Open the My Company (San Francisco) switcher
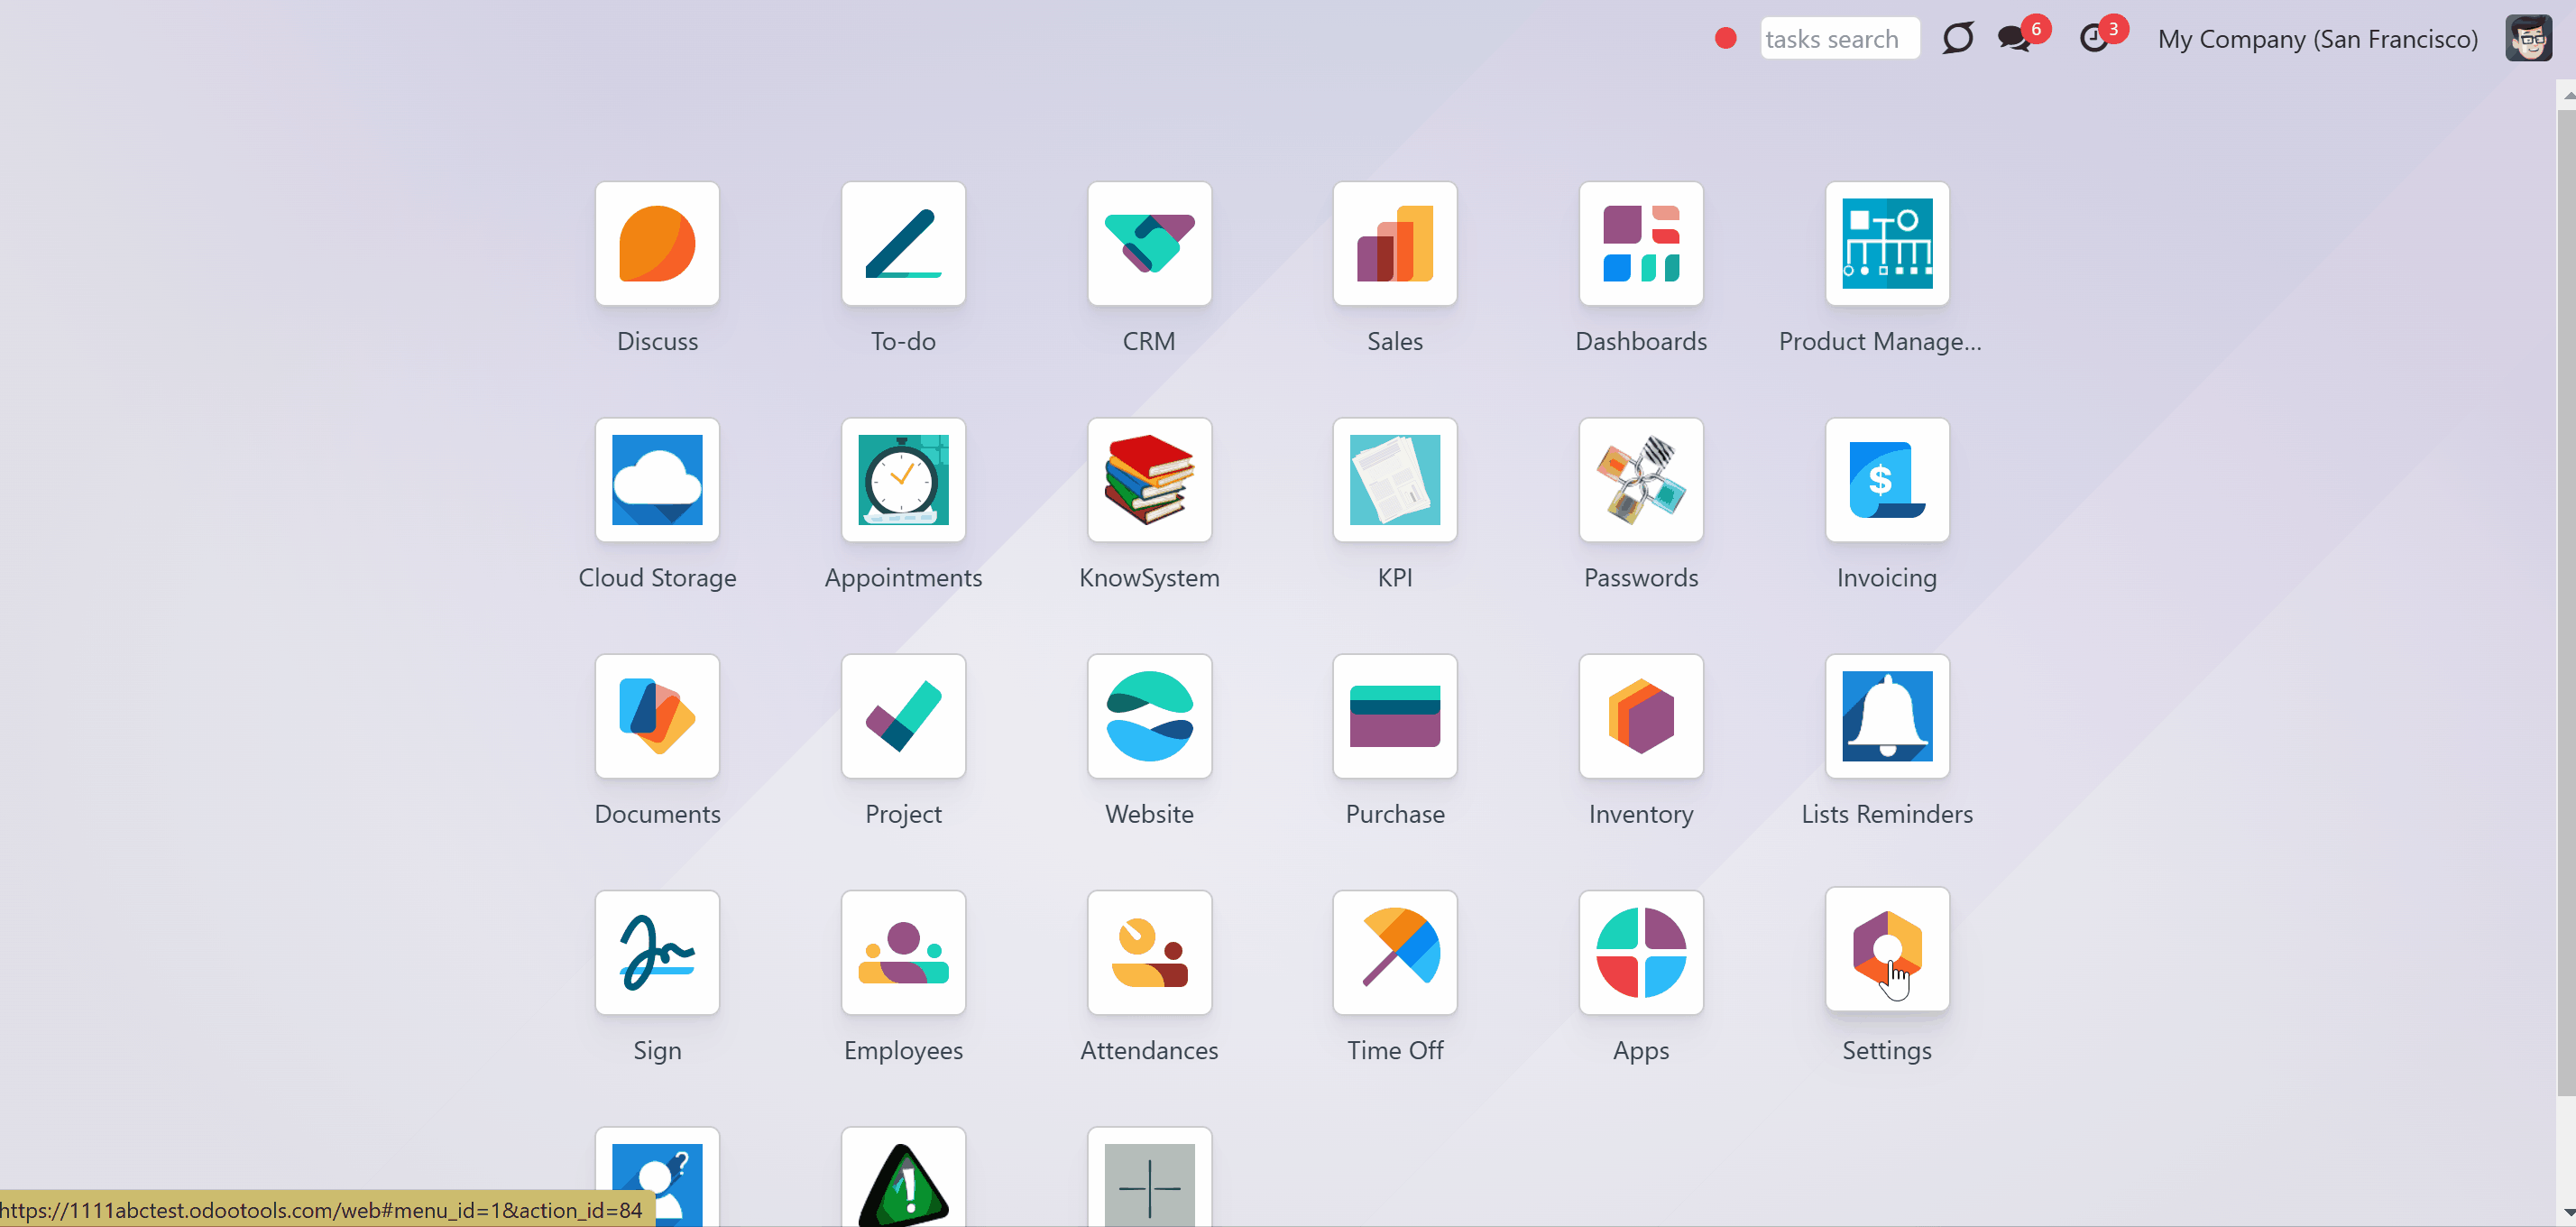The image size is (2576, 1227). (2317, 39)
